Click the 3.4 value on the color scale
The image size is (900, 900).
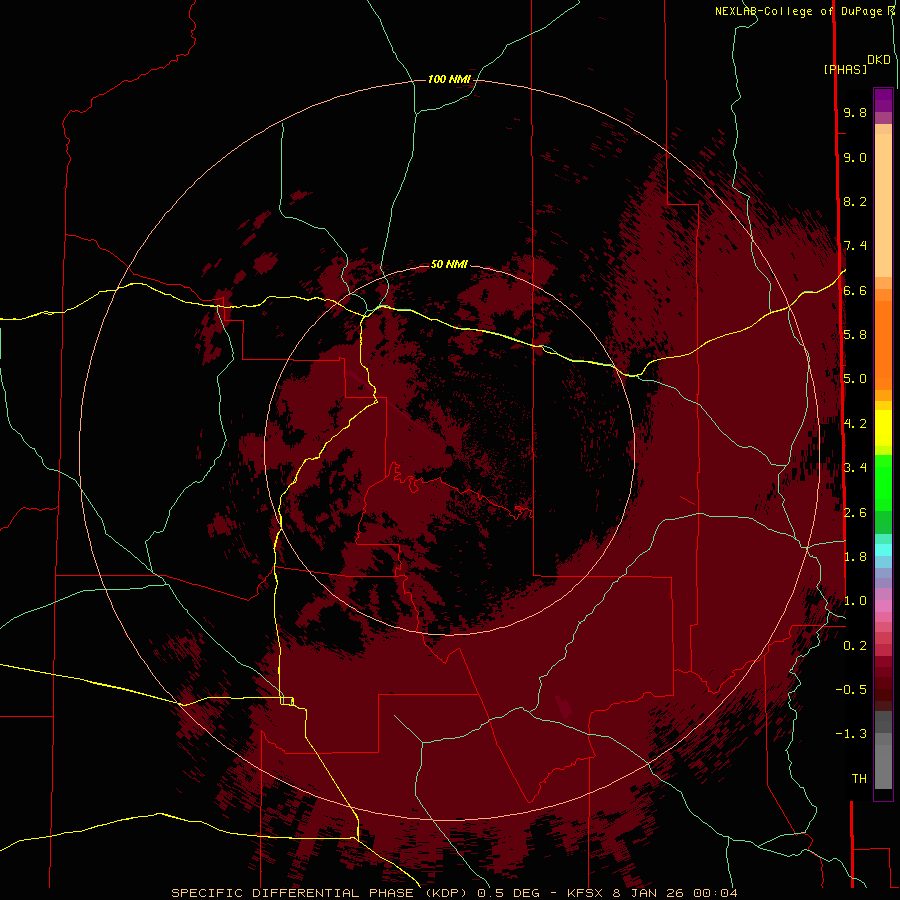[x=855, y=468]
